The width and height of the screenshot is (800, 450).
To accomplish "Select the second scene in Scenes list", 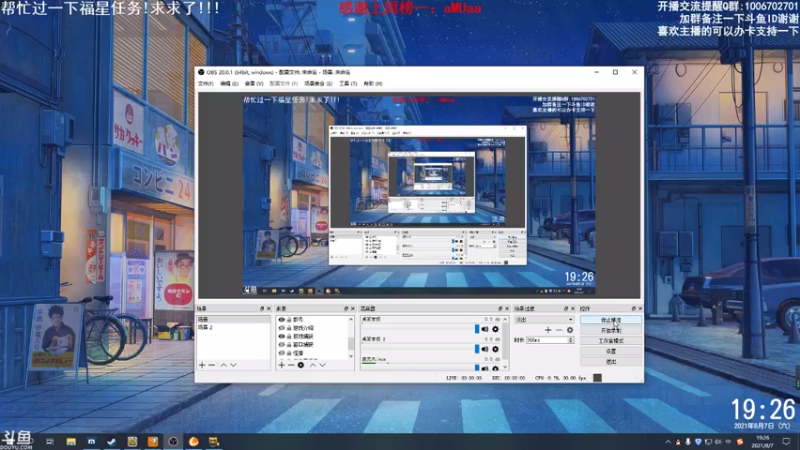I will [233, 328].
